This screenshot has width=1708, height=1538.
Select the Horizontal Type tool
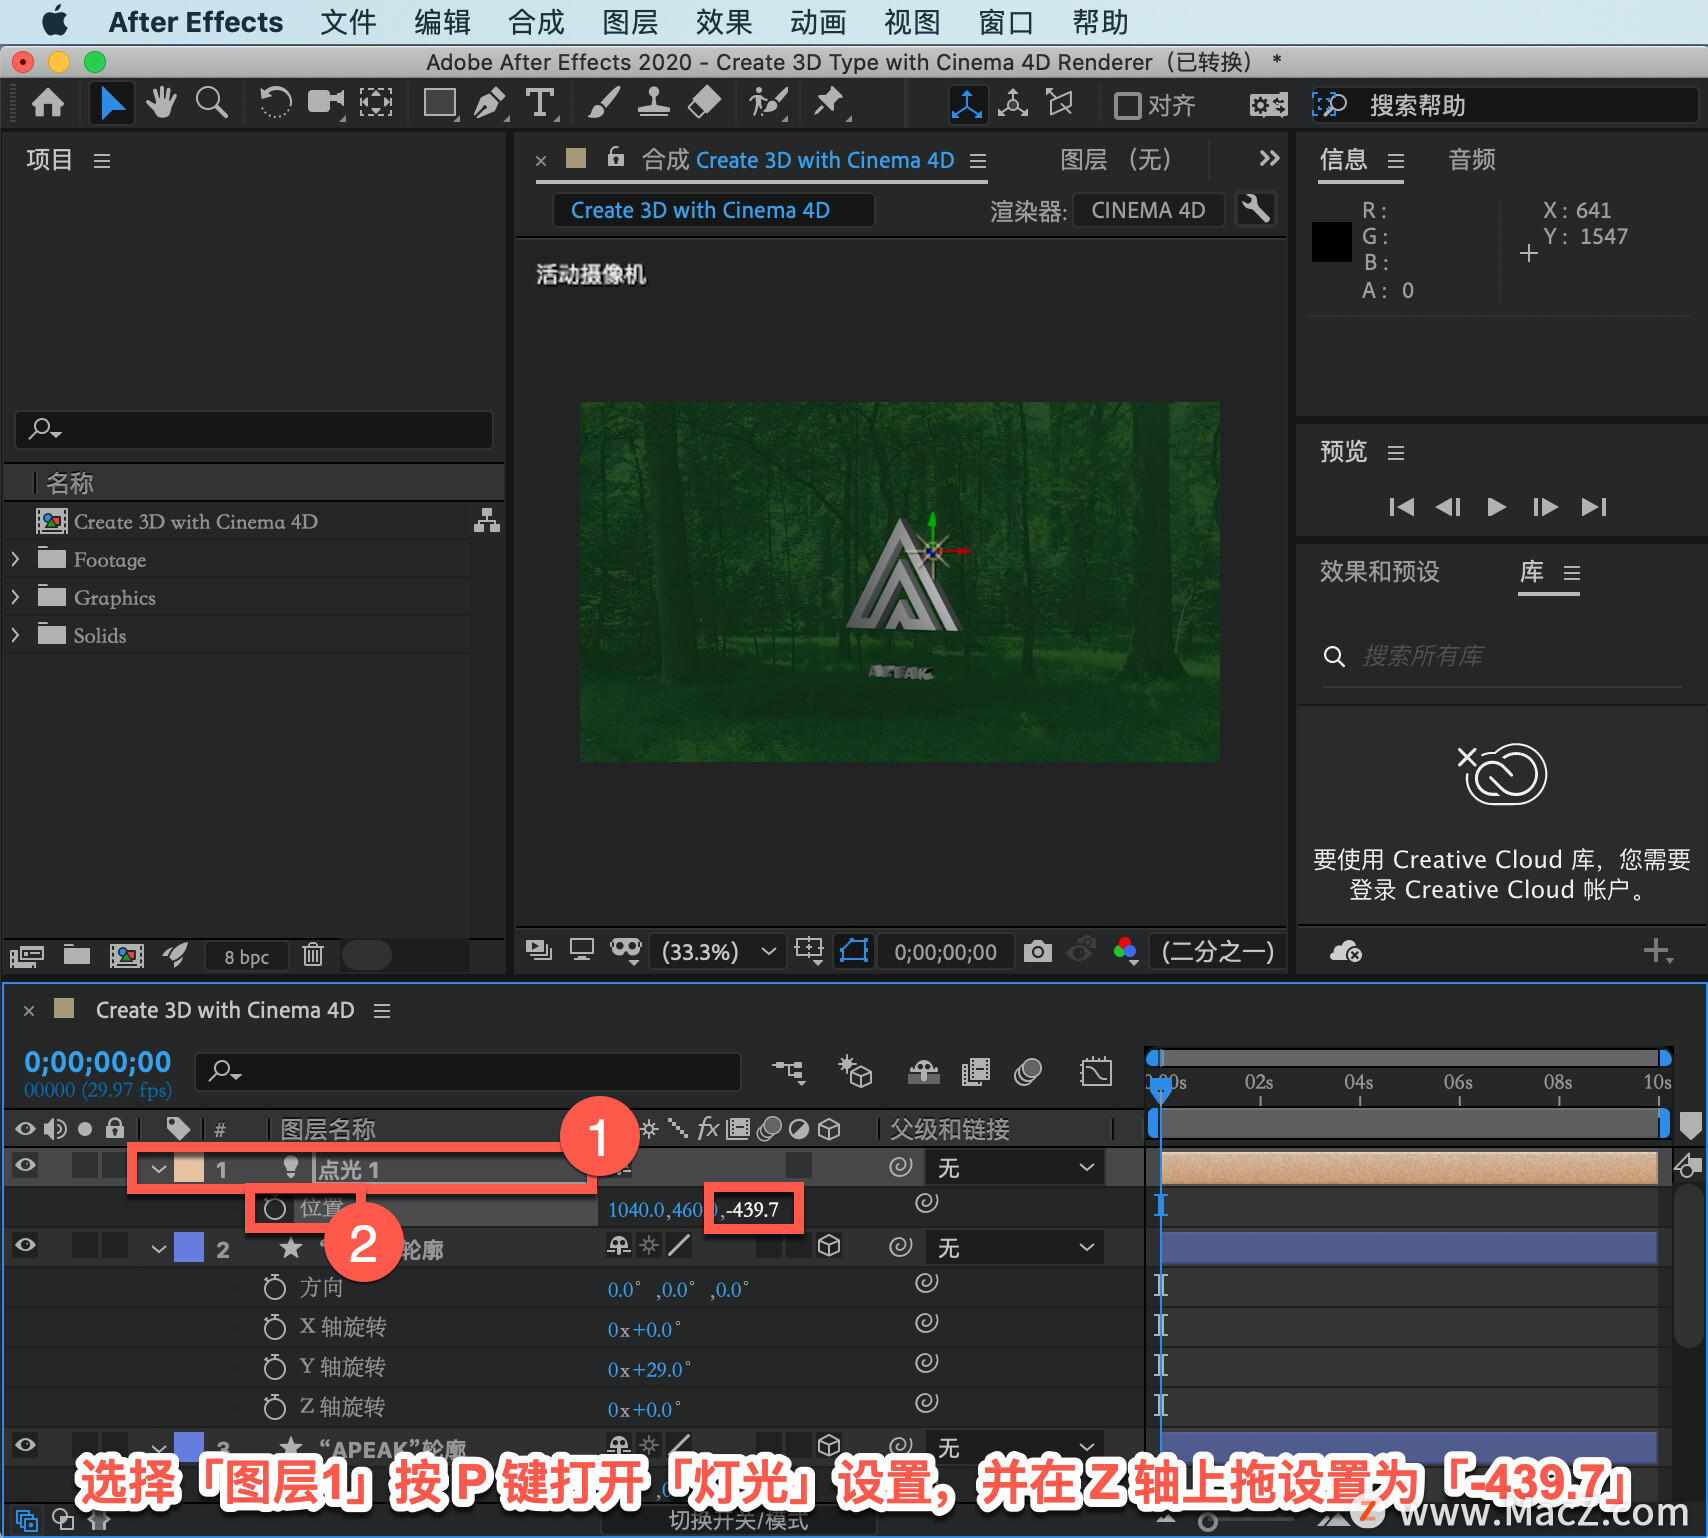click(x=540, y=104)
